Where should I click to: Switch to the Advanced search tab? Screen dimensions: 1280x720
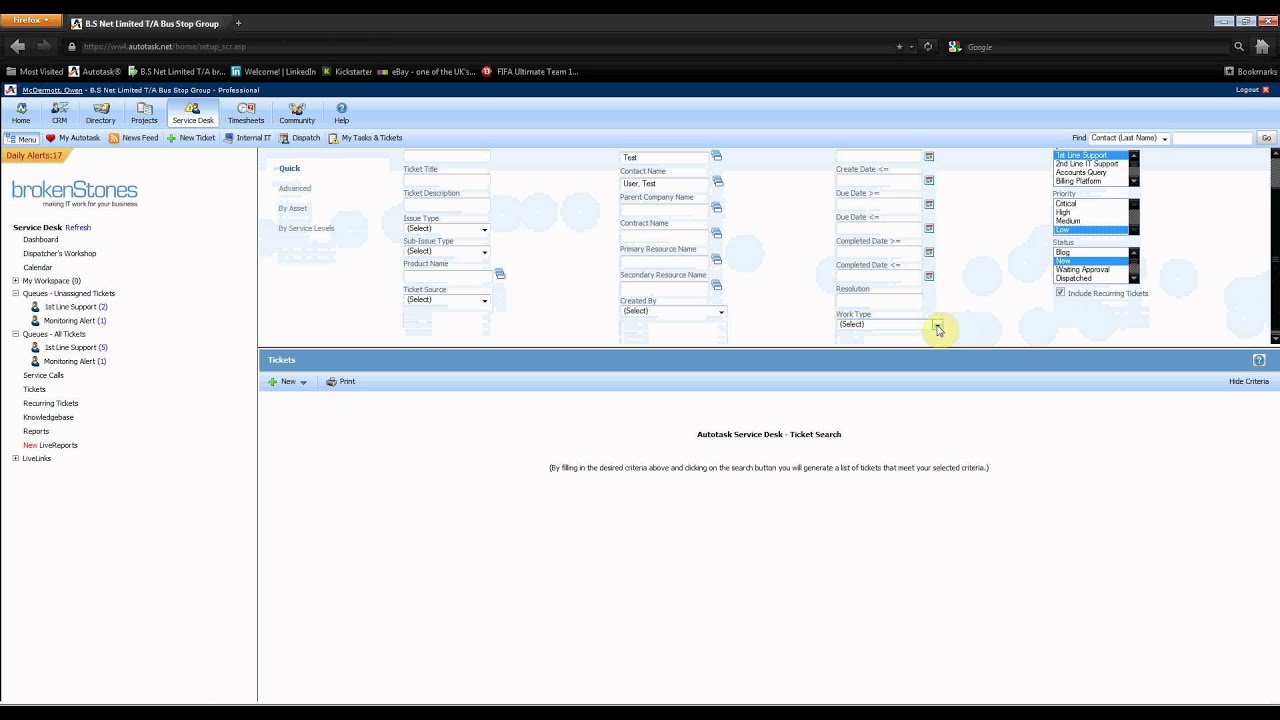tap(295, 189)
